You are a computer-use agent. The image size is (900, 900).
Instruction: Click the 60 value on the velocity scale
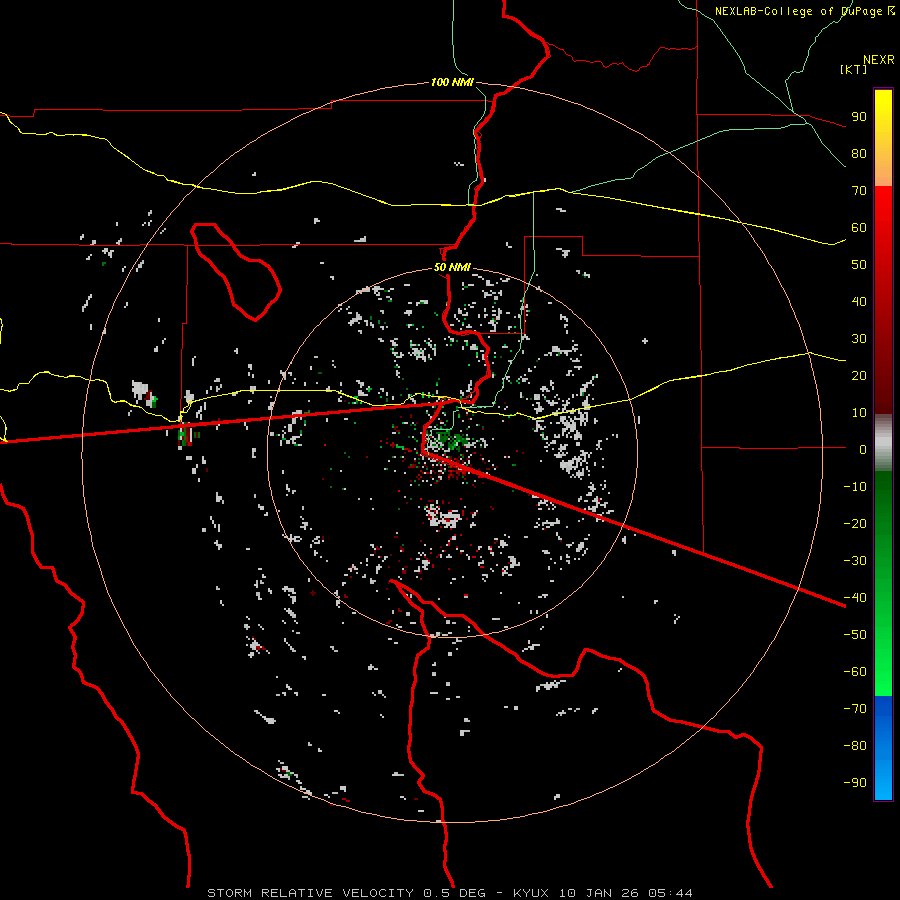point(859,227)
